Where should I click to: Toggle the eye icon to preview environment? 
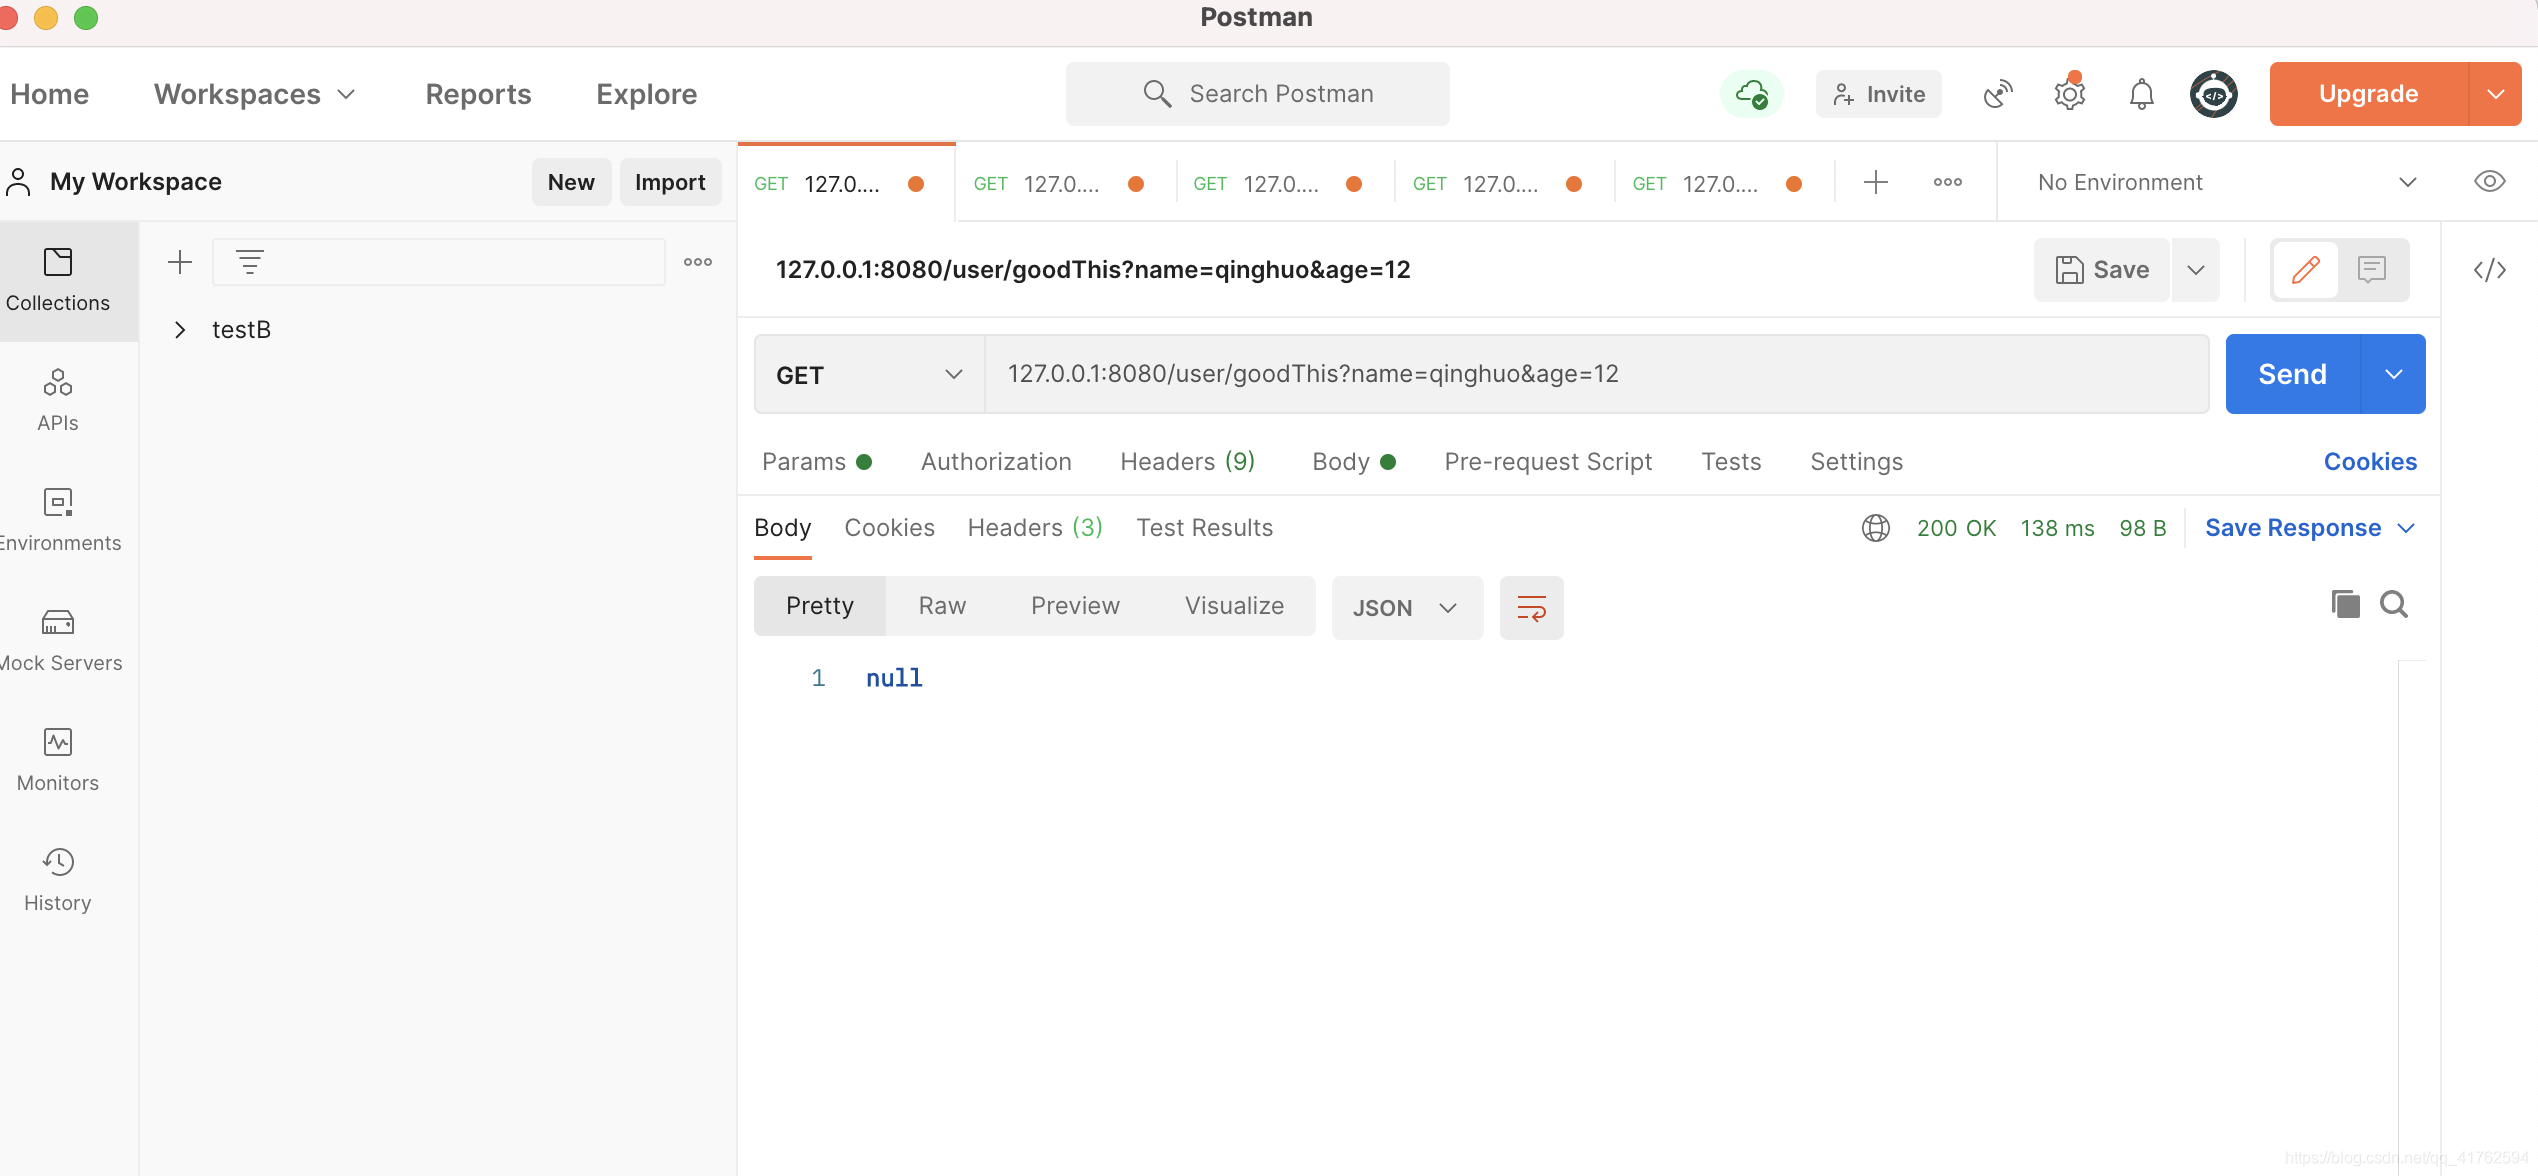pyautogui.click(x=2489, y=181)
